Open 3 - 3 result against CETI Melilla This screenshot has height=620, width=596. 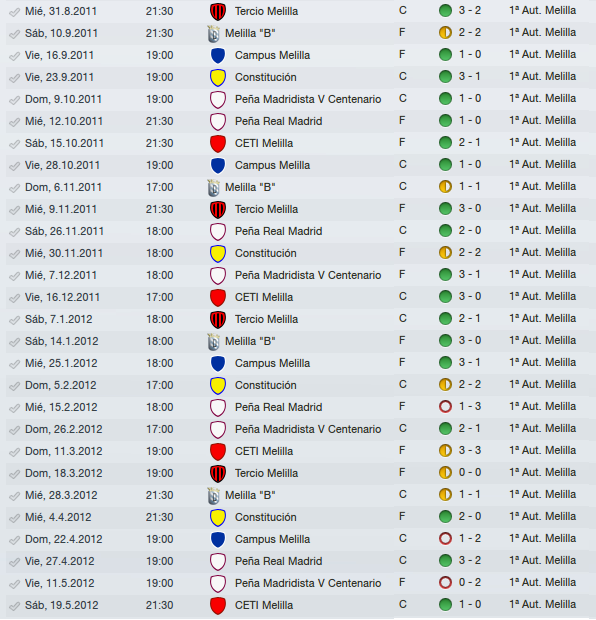coord(469,450)
